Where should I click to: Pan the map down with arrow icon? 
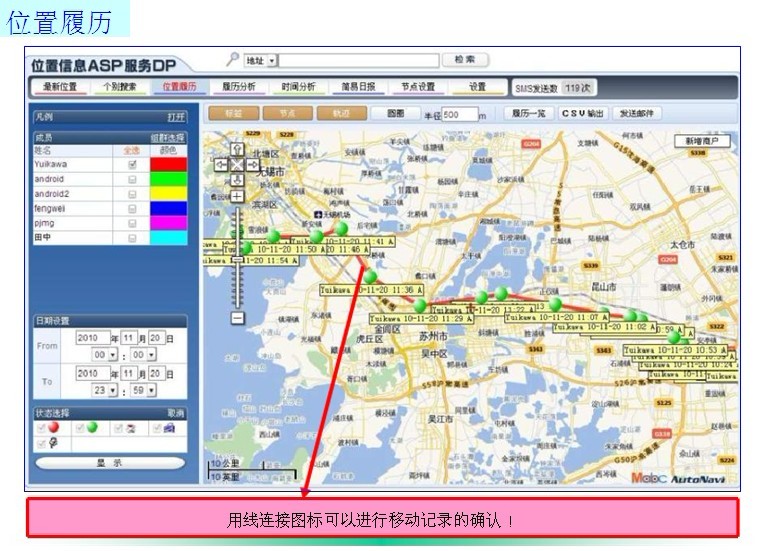coord(237,179)
